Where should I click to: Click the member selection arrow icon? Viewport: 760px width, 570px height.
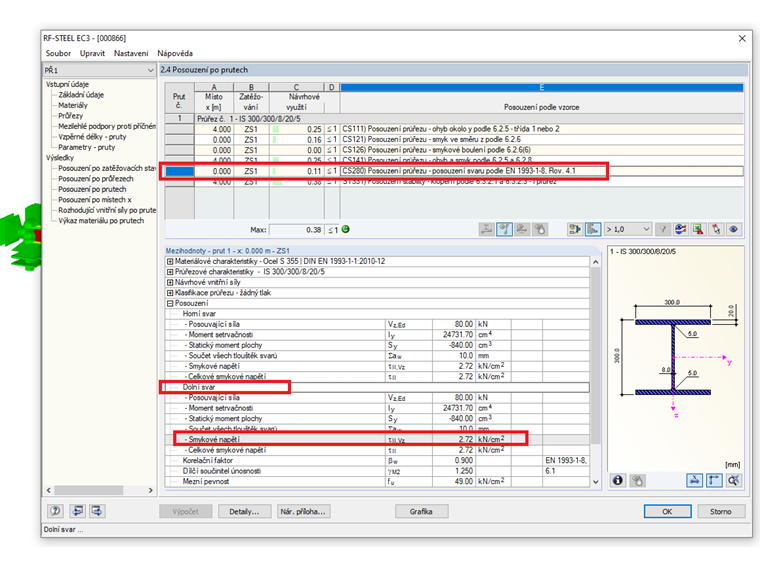575,229
